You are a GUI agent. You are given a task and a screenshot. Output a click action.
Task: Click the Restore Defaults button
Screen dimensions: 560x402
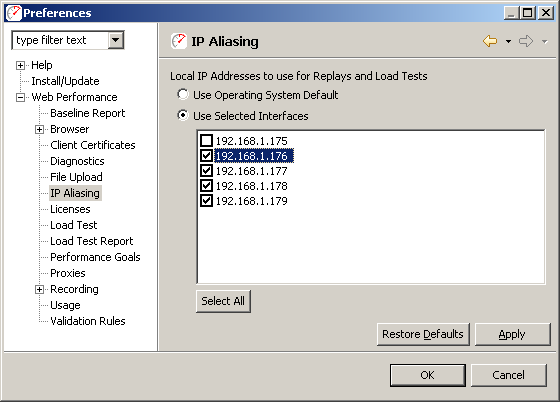point(423,334)
